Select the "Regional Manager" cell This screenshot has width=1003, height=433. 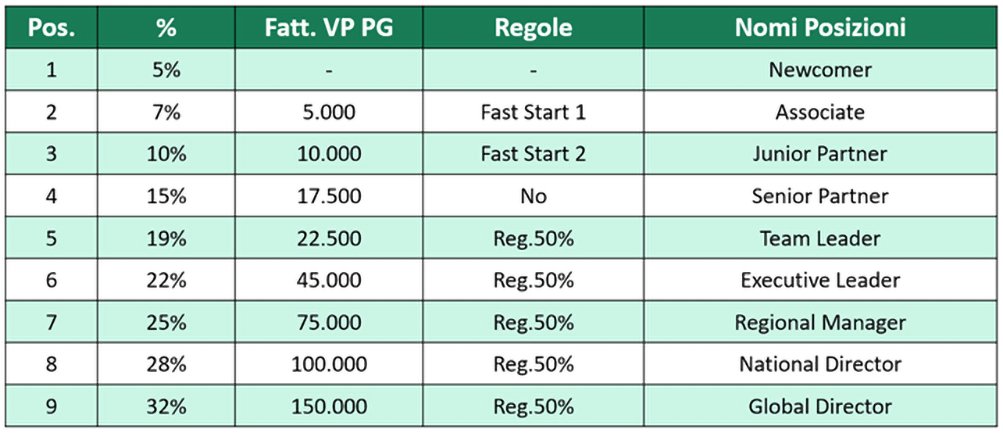click(x=819, y=322)
